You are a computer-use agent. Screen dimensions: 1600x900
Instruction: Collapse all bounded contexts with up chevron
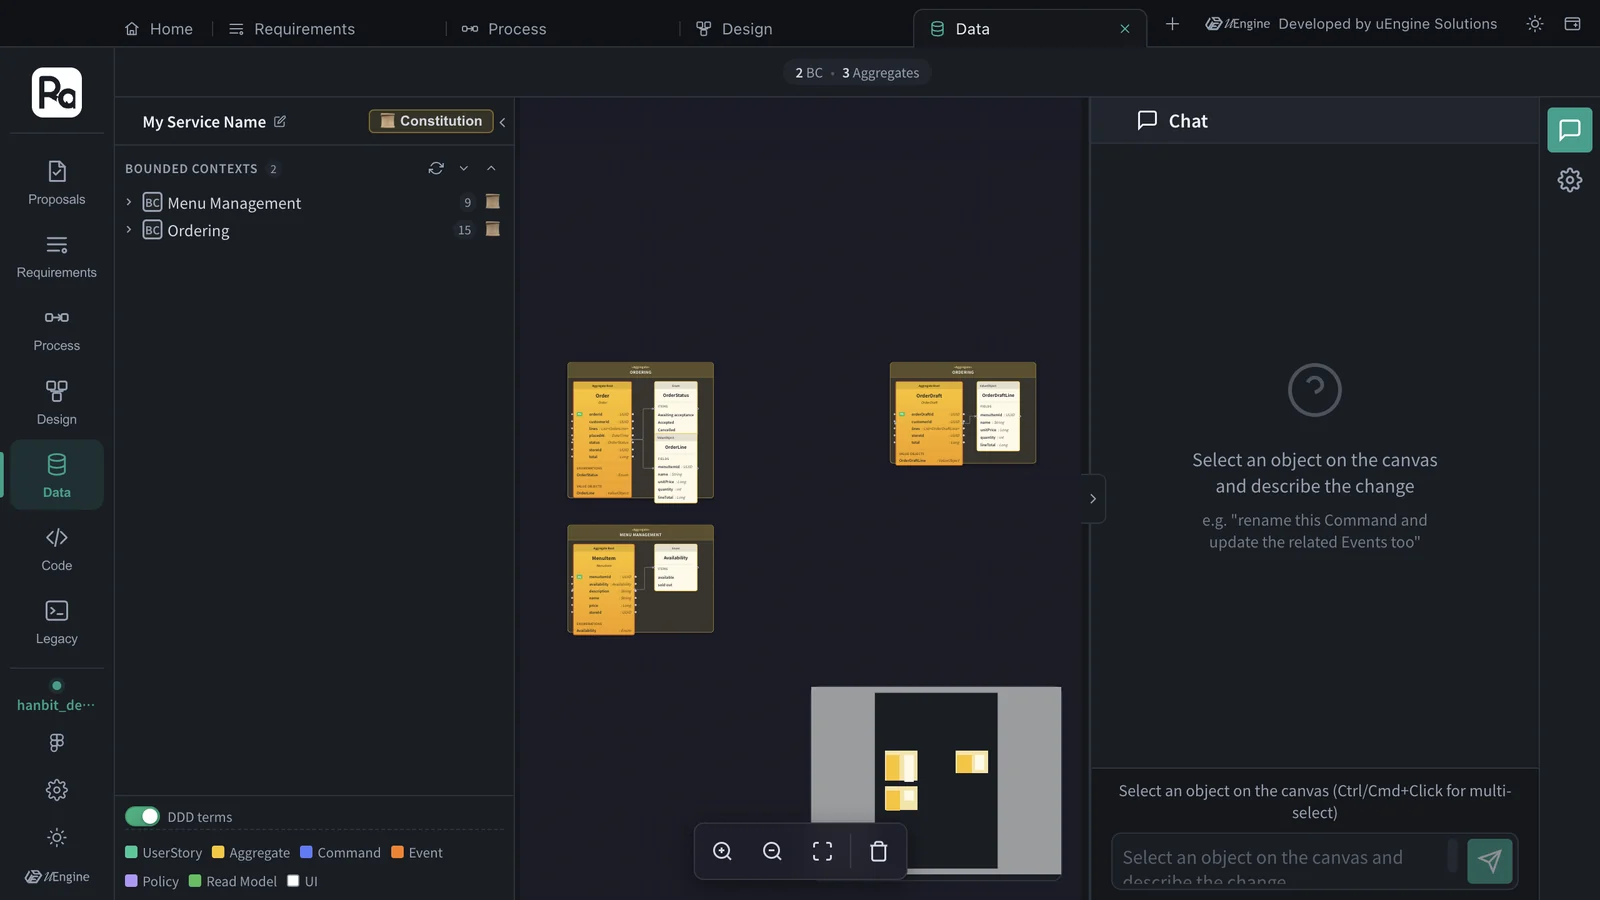click(x=491, y=168)
